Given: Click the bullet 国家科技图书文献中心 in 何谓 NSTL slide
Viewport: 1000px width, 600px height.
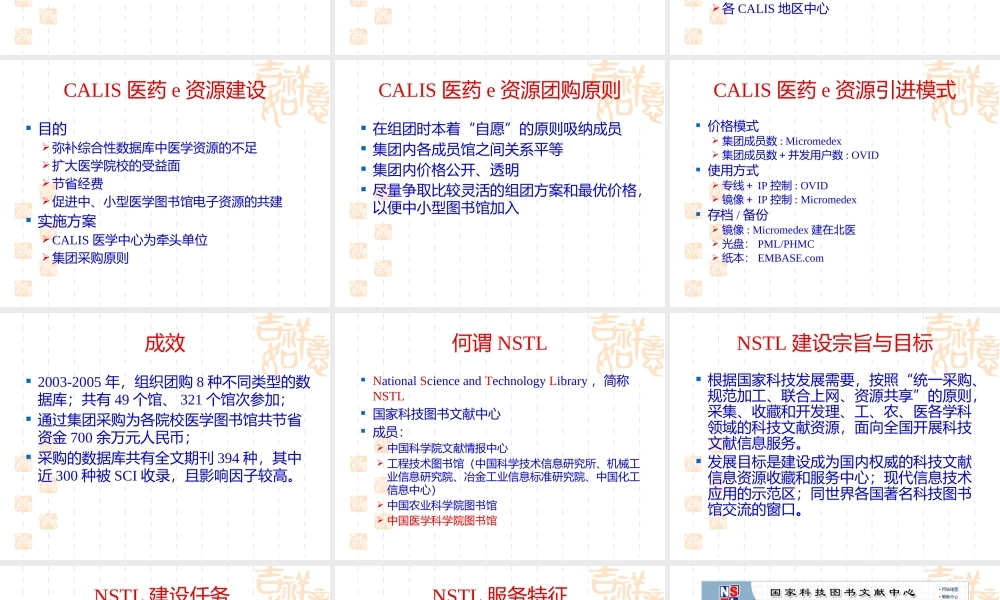Looking at the screenshot, I should [436, 414].
